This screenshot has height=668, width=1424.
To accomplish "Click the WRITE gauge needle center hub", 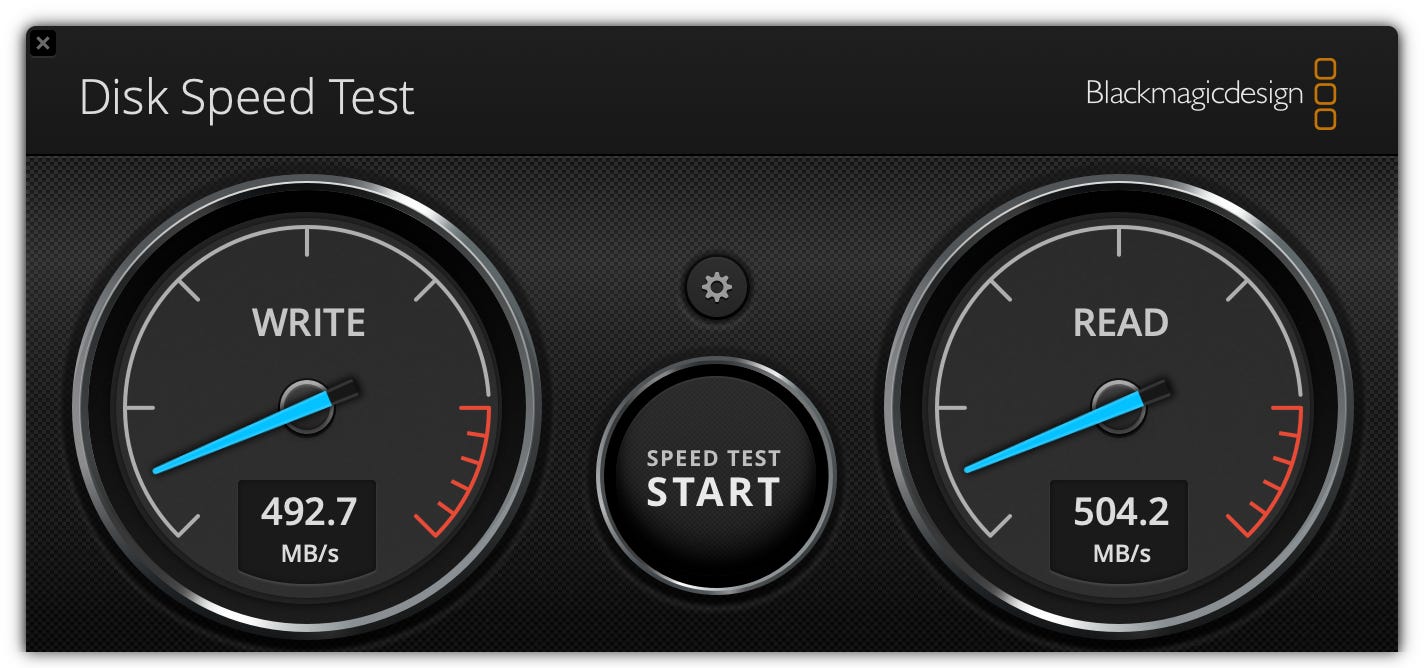I will click(307, 406).
